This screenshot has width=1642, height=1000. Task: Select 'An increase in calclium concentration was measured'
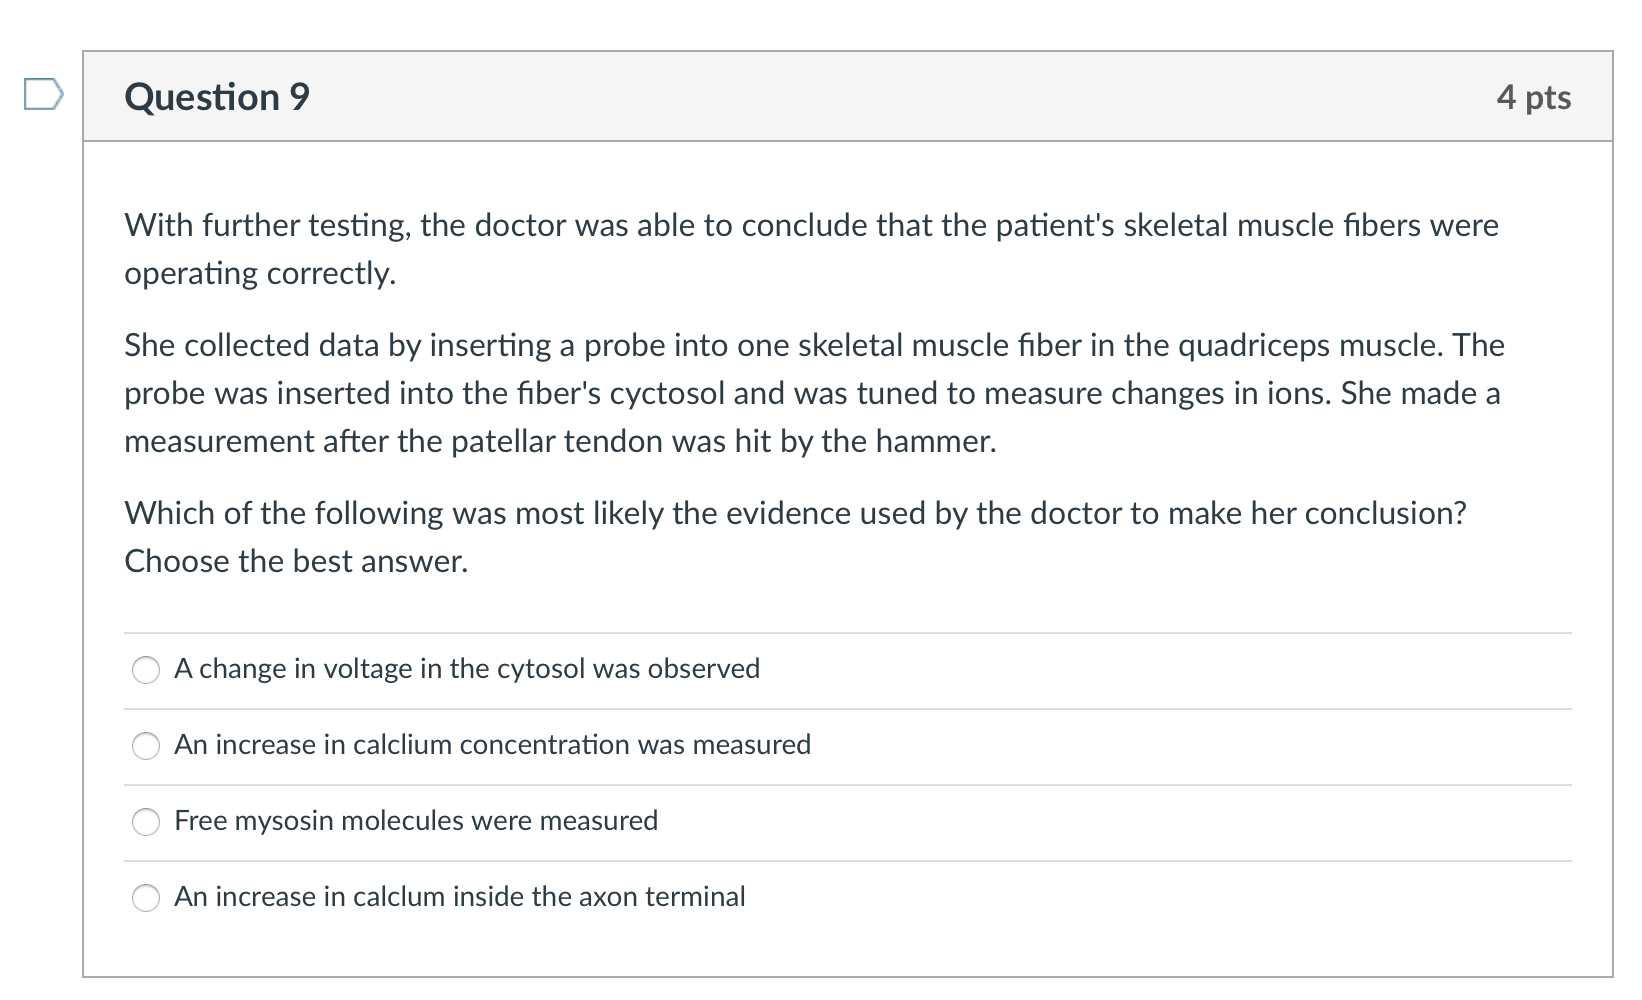pyautogui.click(x=146, y=746)
